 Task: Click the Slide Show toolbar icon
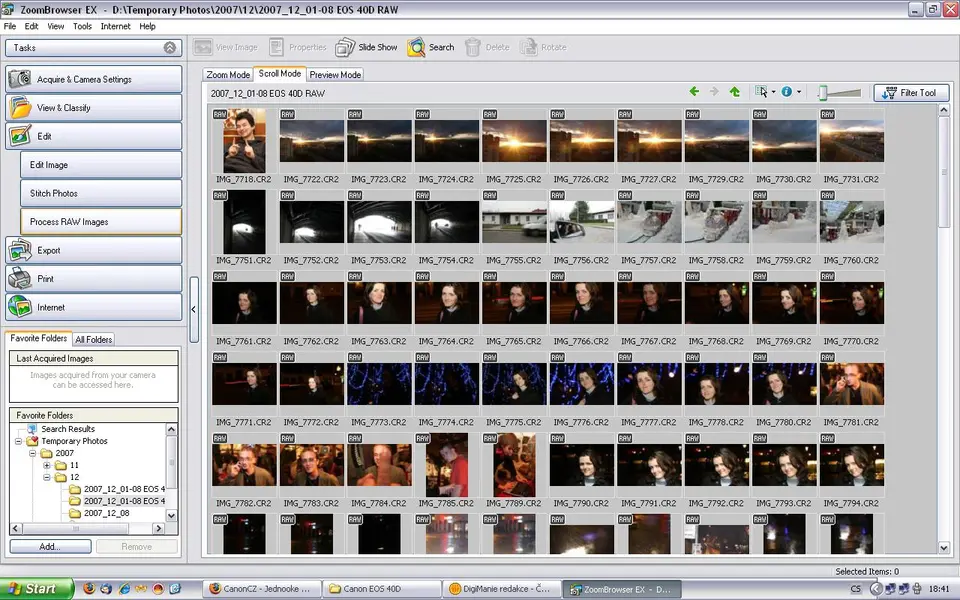pyautogui.click(x=345, y=47)
